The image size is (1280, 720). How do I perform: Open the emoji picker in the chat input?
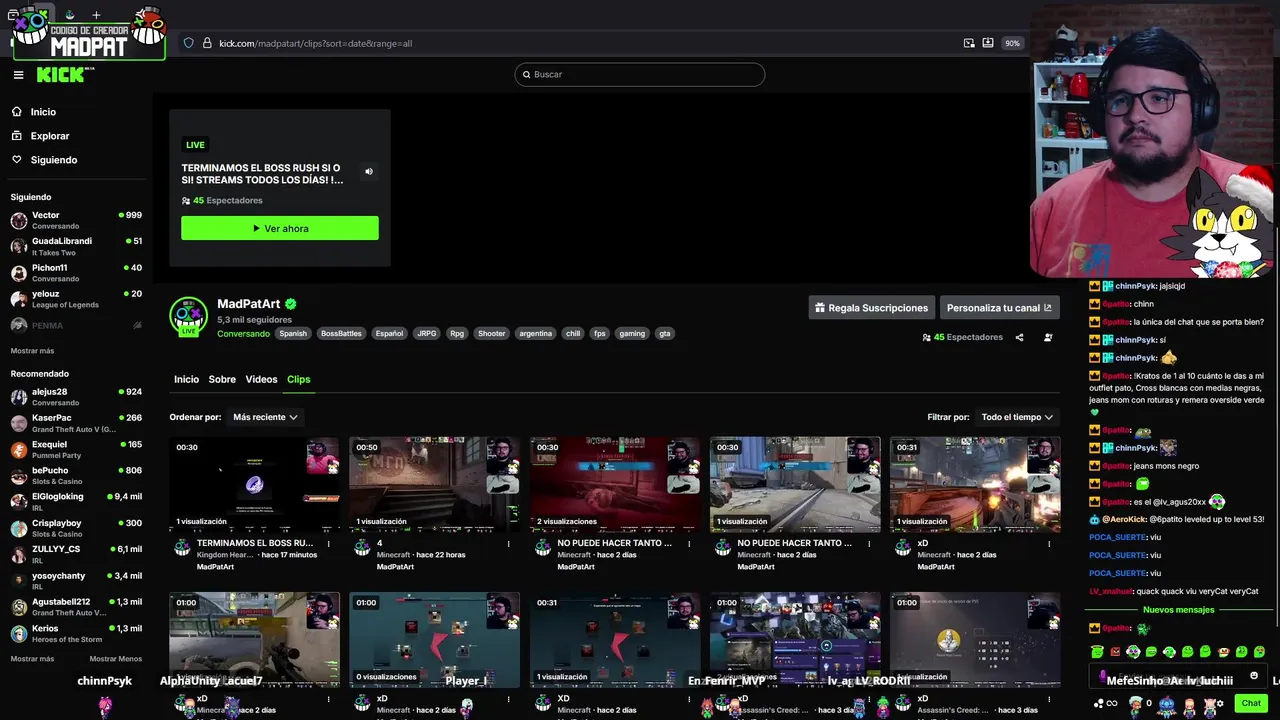click(x=1254, y=676)
